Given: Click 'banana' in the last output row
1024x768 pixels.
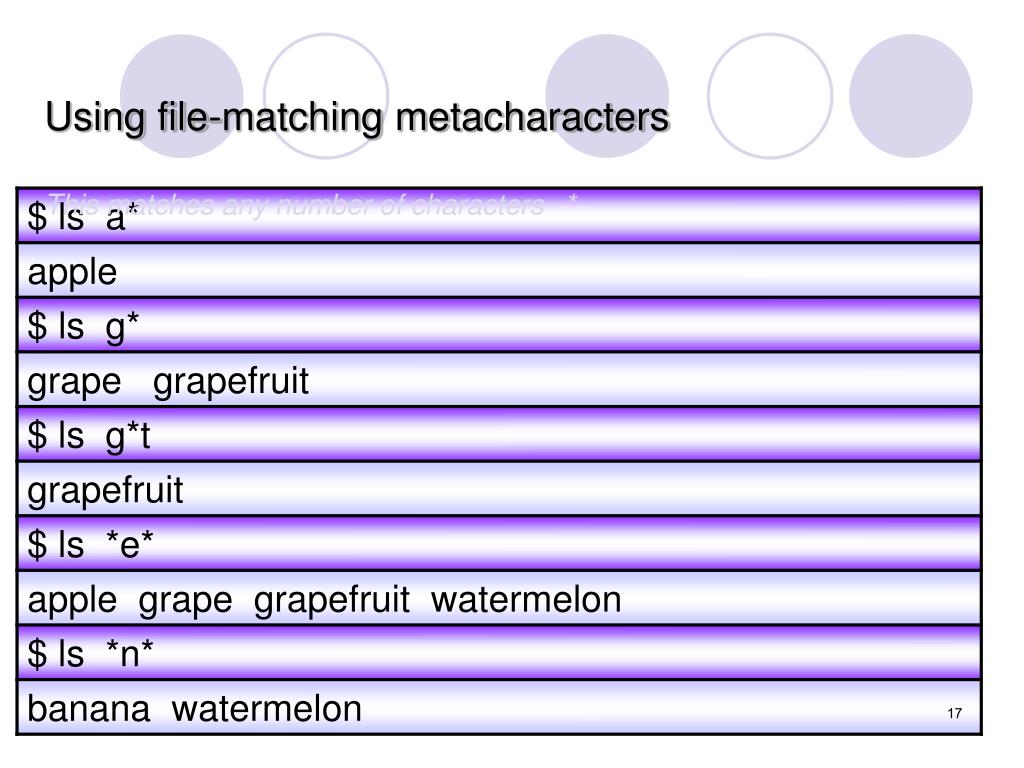Looking at the screenshot, I should pos(88,709).
